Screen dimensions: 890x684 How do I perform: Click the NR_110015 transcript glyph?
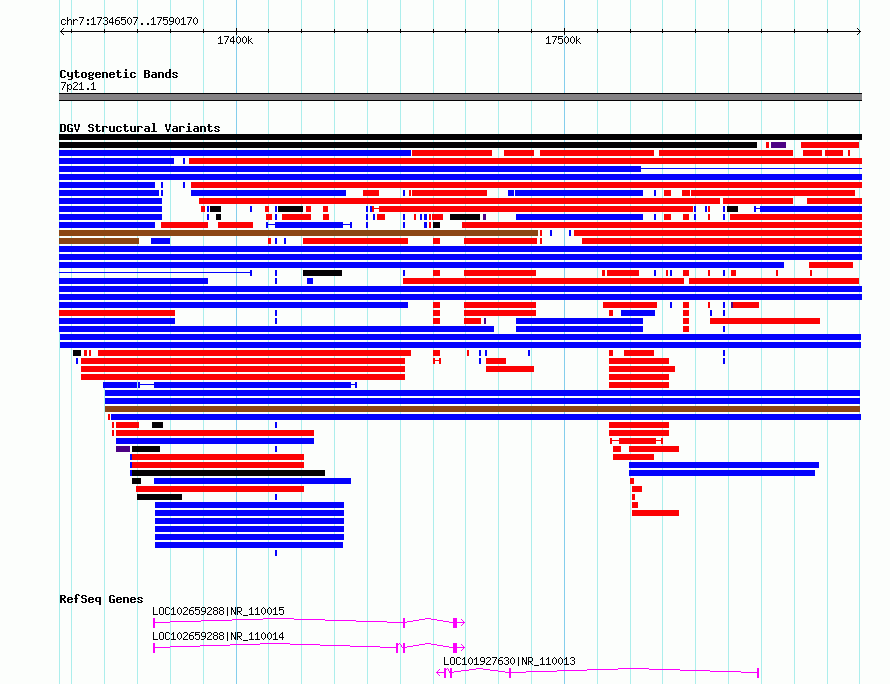(x=309, y=623)
